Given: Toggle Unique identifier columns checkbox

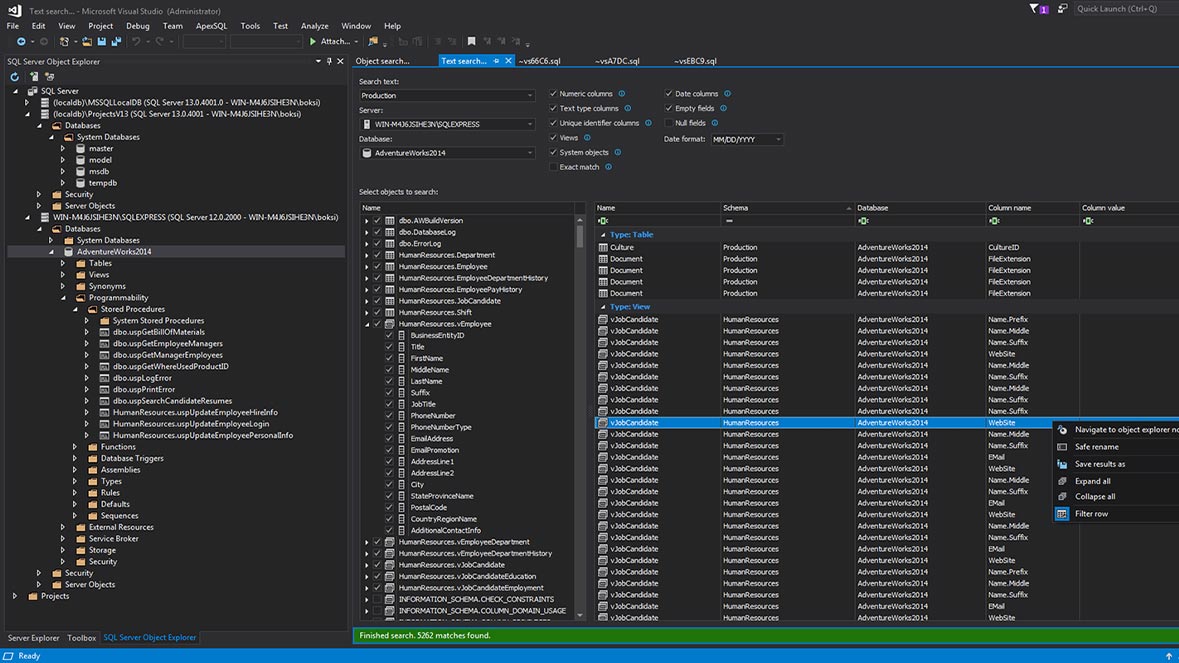Looking at the screenshot, I should 553,123.
